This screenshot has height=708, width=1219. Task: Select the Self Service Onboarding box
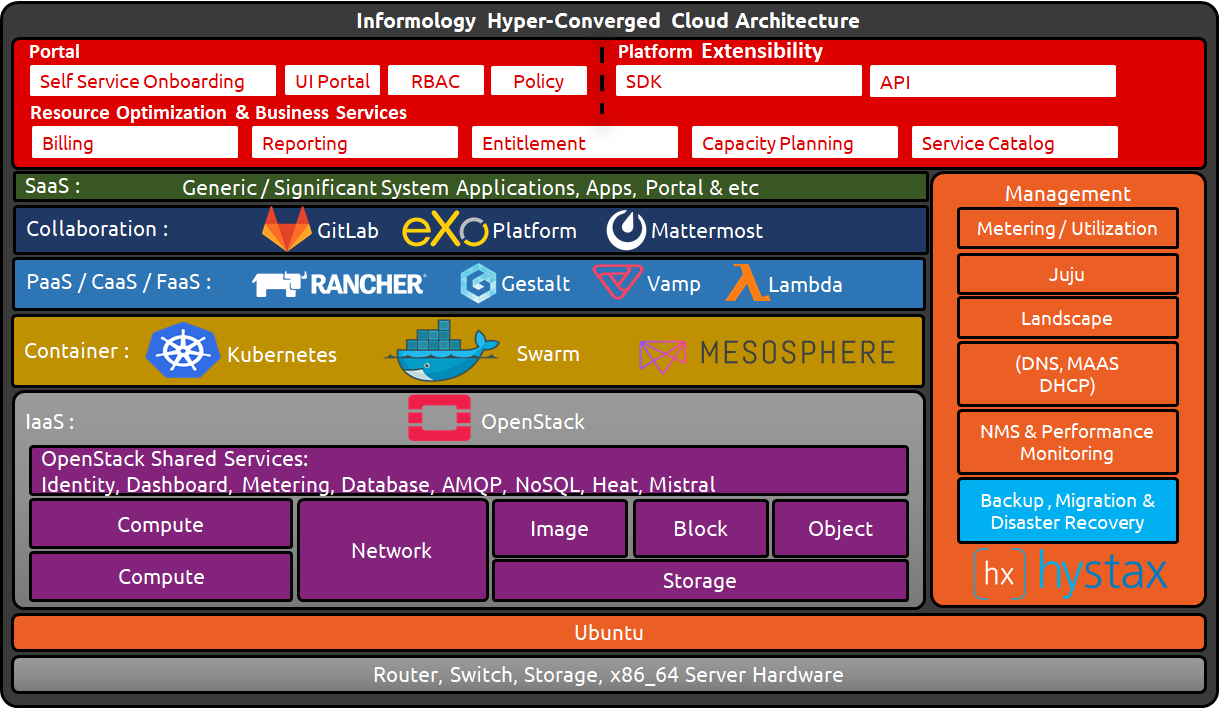tap(153, 81)
